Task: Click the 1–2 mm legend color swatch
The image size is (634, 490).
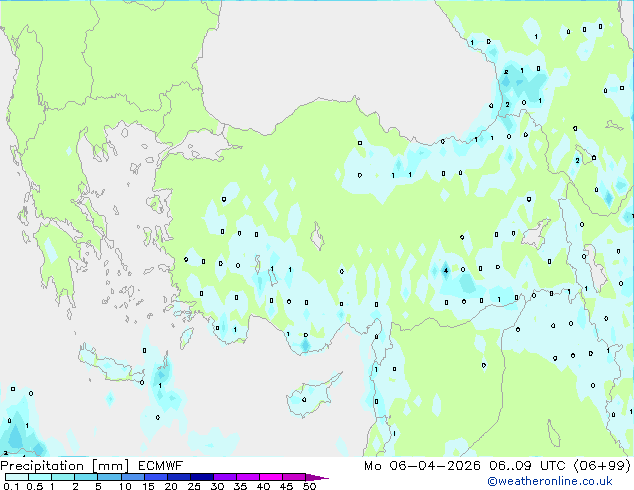Action: 63,477
